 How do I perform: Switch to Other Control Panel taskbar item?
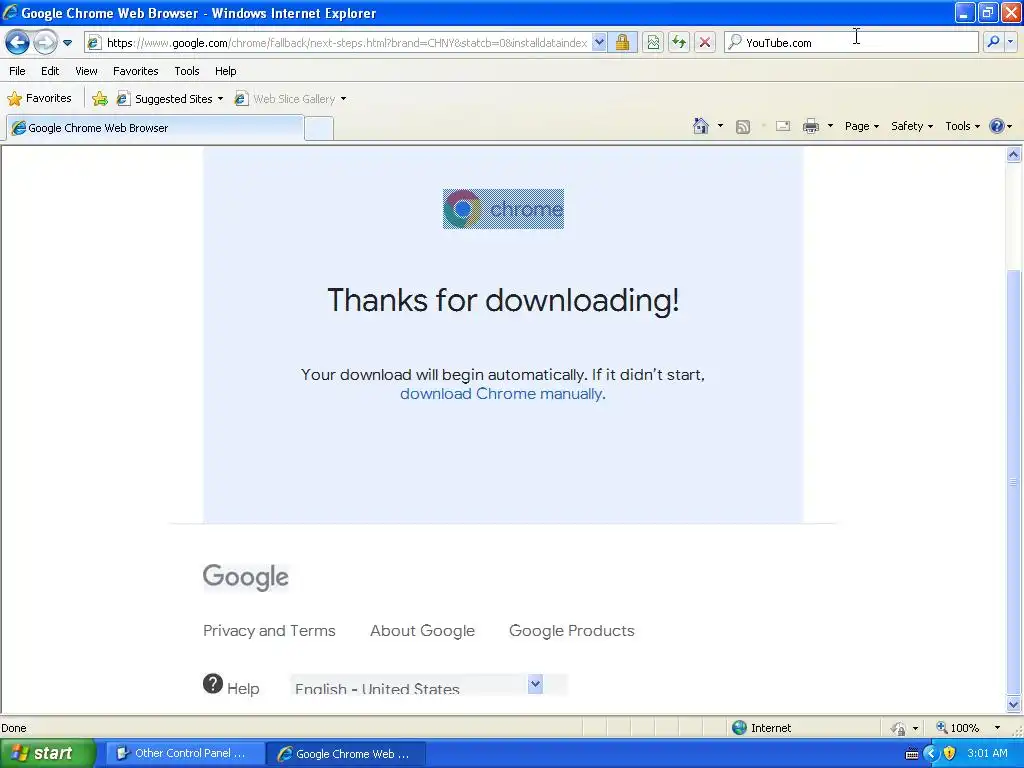[184, 754]
